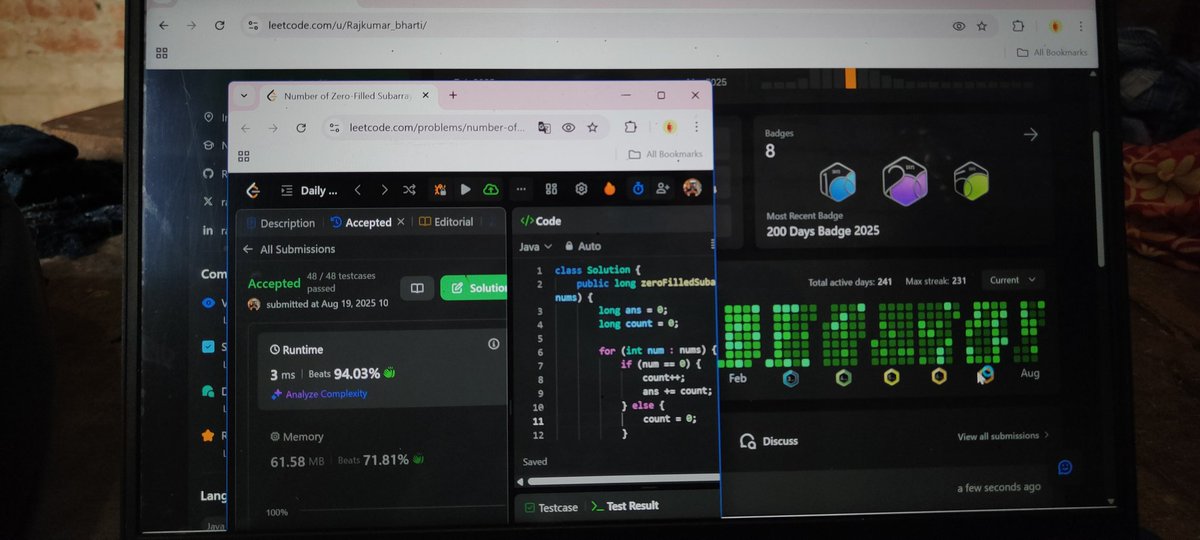1200x540 pixels.
Task: Click the blue chat bubble icon on profile
Action: tap(1065, 467)
